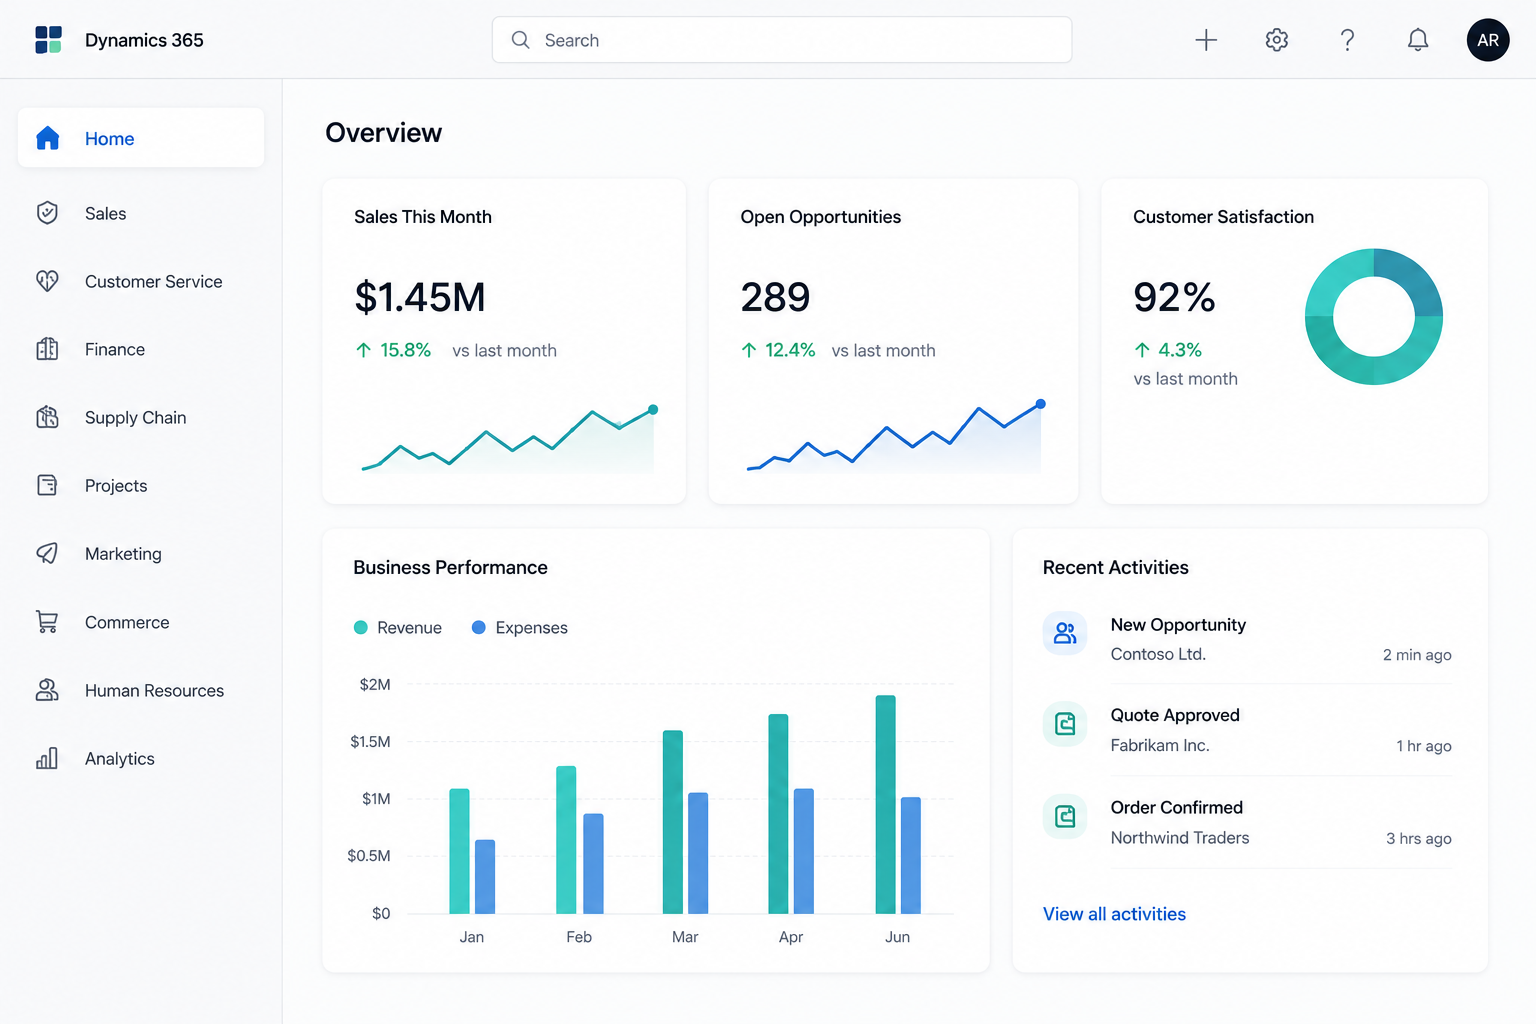The width and height of the screenshot is (1536, 1024).
Task: Navigate to Analytics in the sidebar
Action: 141,758
